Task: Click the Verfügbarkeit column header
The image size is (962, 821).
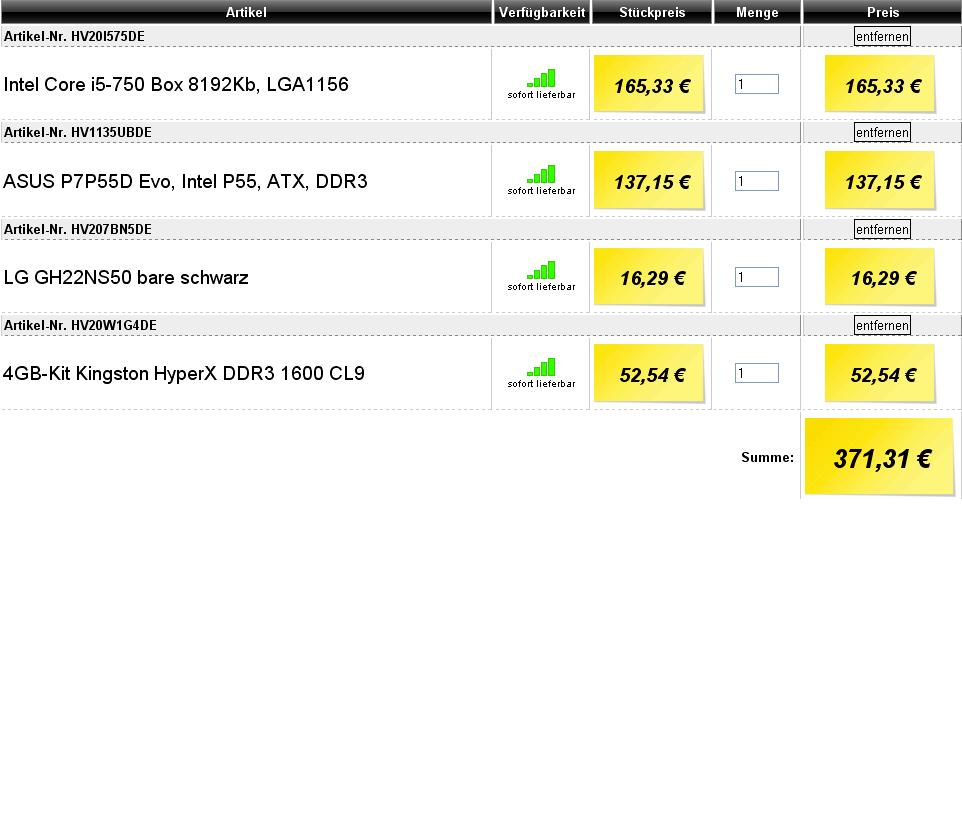Action: pos(542,12)
